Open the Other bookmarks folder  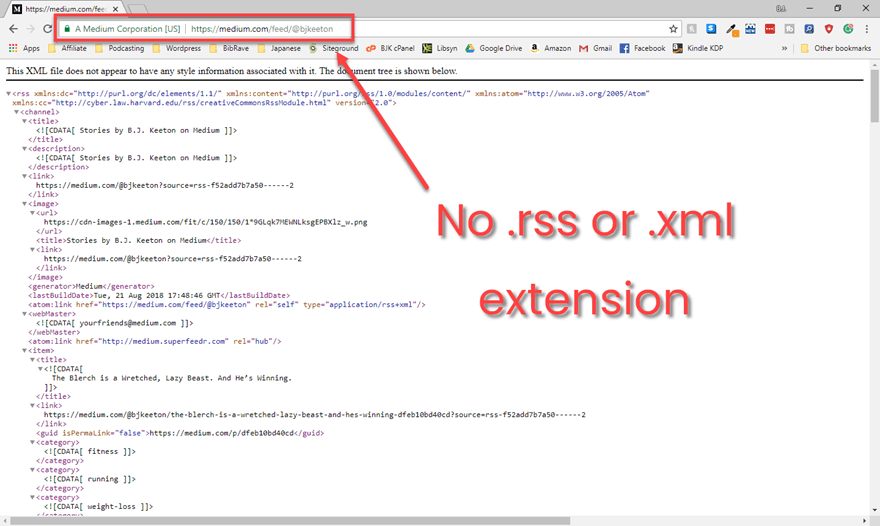tap(836, 48)
